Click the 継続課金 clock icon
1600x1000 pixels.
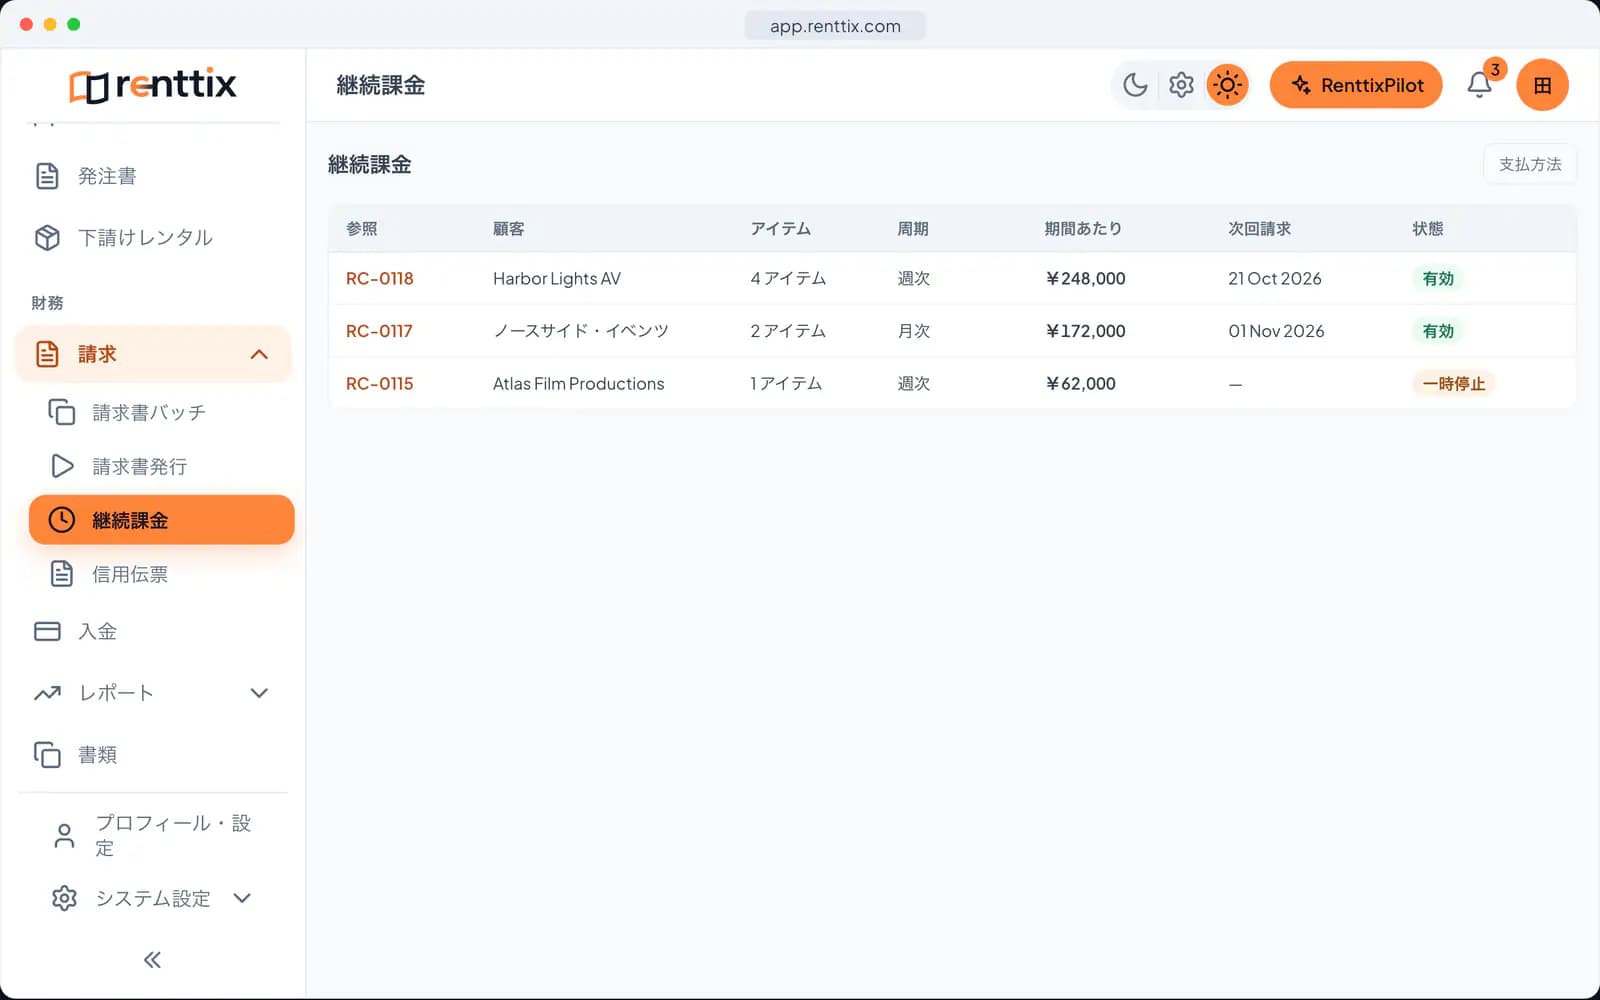point(62,520)
